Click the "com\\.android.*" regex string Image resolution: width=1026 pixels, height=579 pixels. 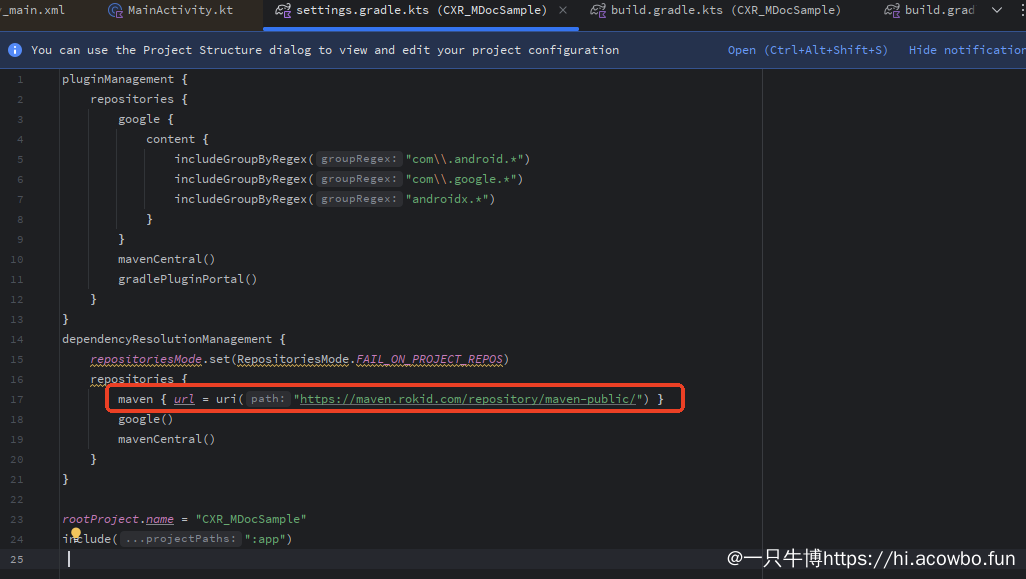[x=464, y=159]
